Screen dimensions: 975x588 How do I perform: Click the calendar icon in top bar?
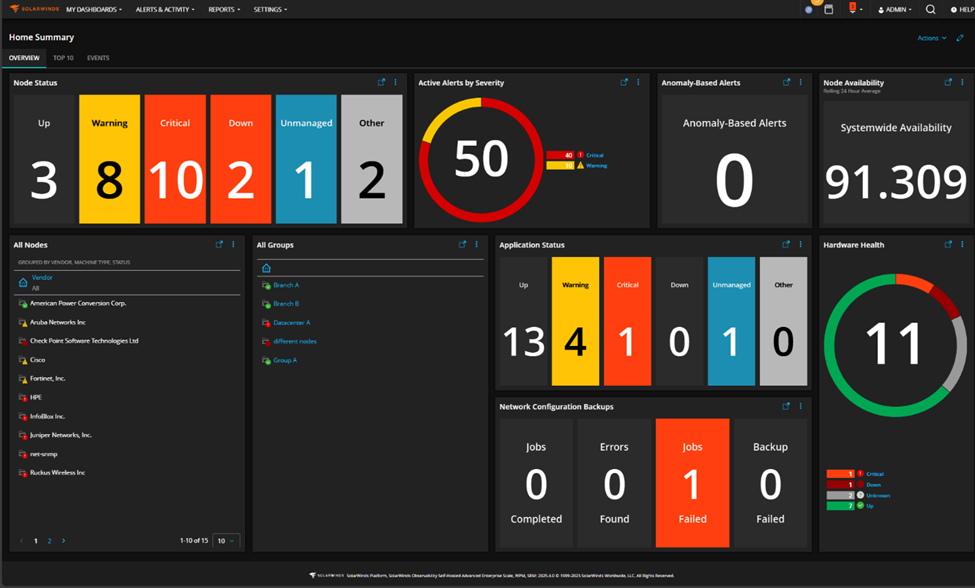(x=829, y=9)
